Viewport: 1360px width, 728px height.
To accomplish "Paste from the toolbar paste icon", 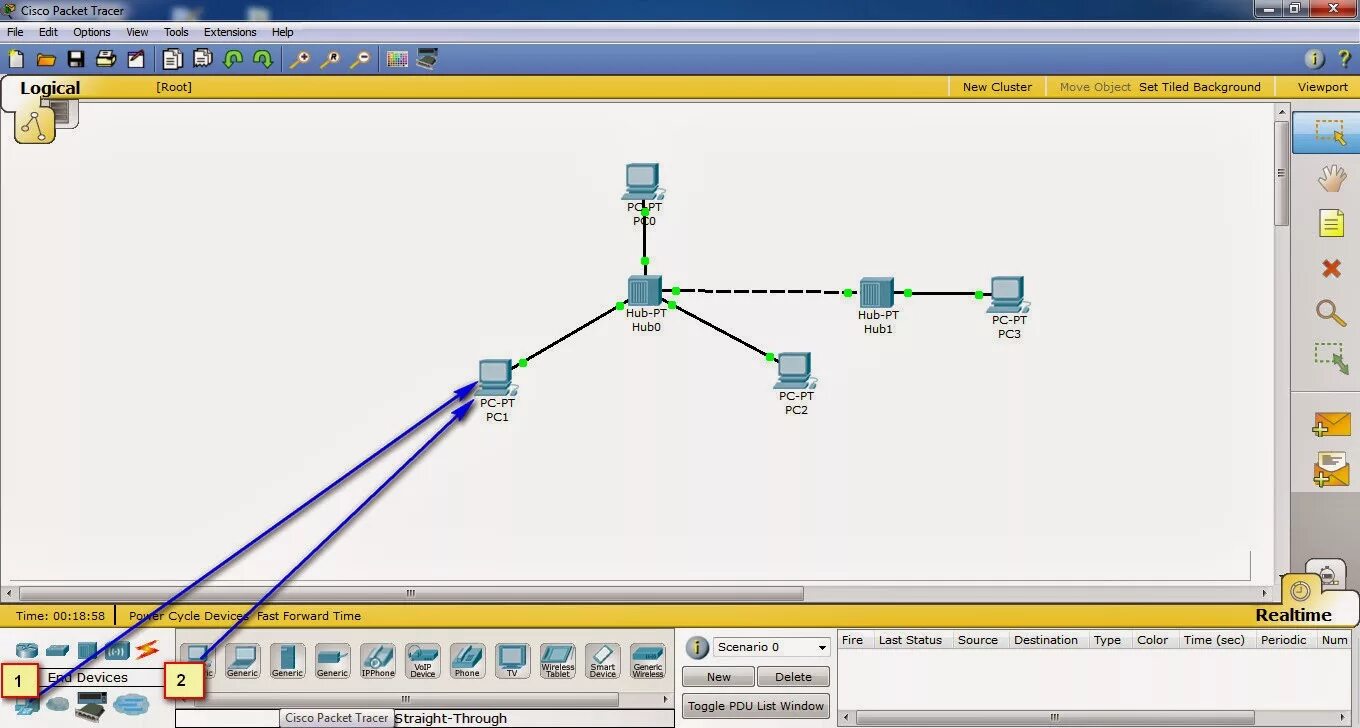I will 203,59.
